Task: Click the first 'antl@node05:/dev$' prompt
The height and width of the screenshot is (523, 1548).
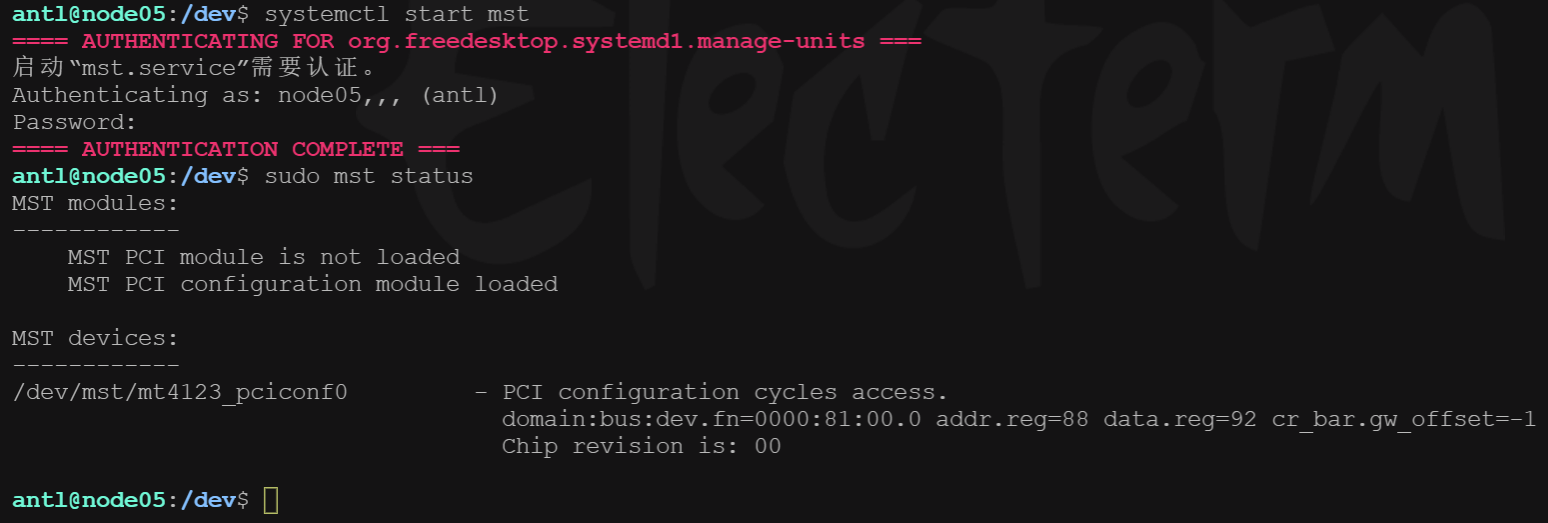Action: tap(131, 14)
